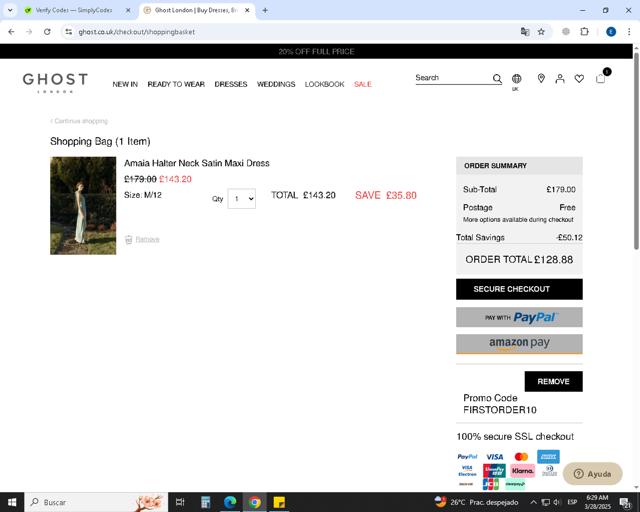
Task: Reload the page with the refresh icon
Action: (x=47, y=32)
